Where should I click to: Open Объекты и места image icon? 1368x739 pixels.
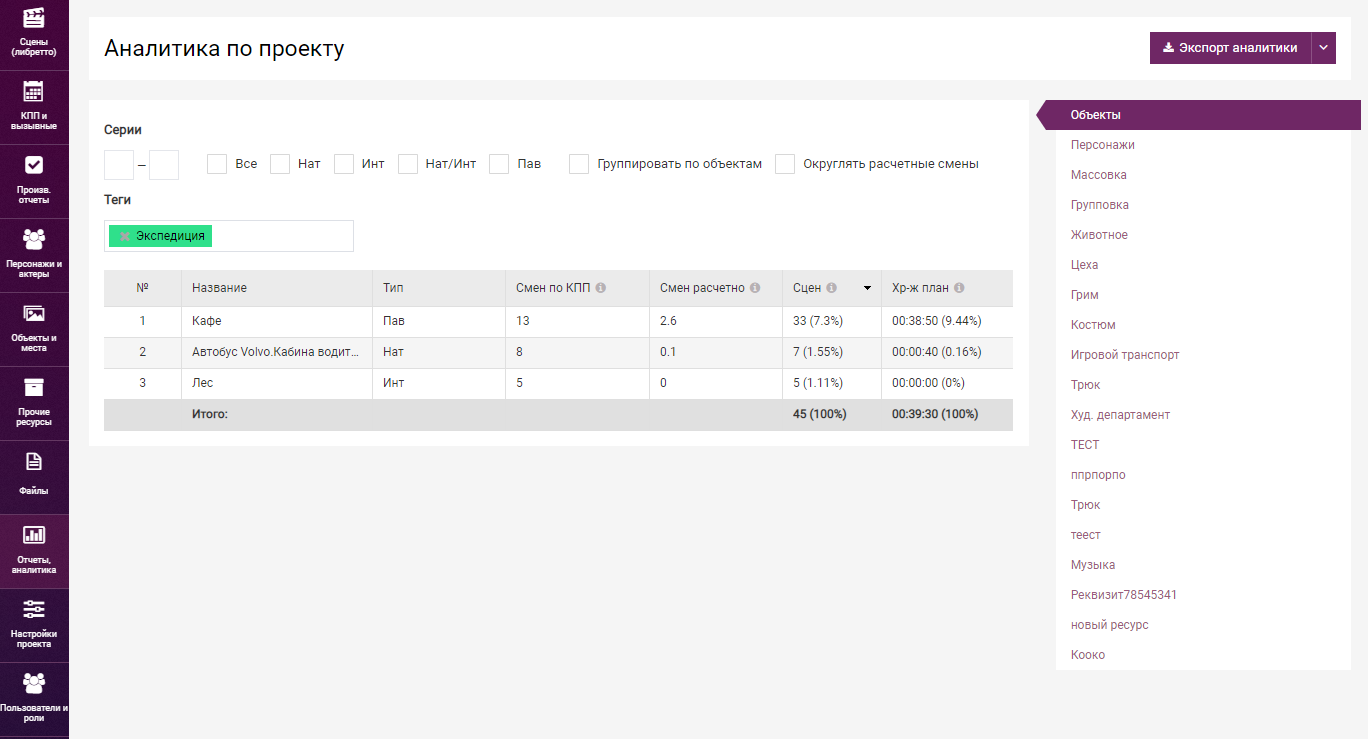[34, 313]
